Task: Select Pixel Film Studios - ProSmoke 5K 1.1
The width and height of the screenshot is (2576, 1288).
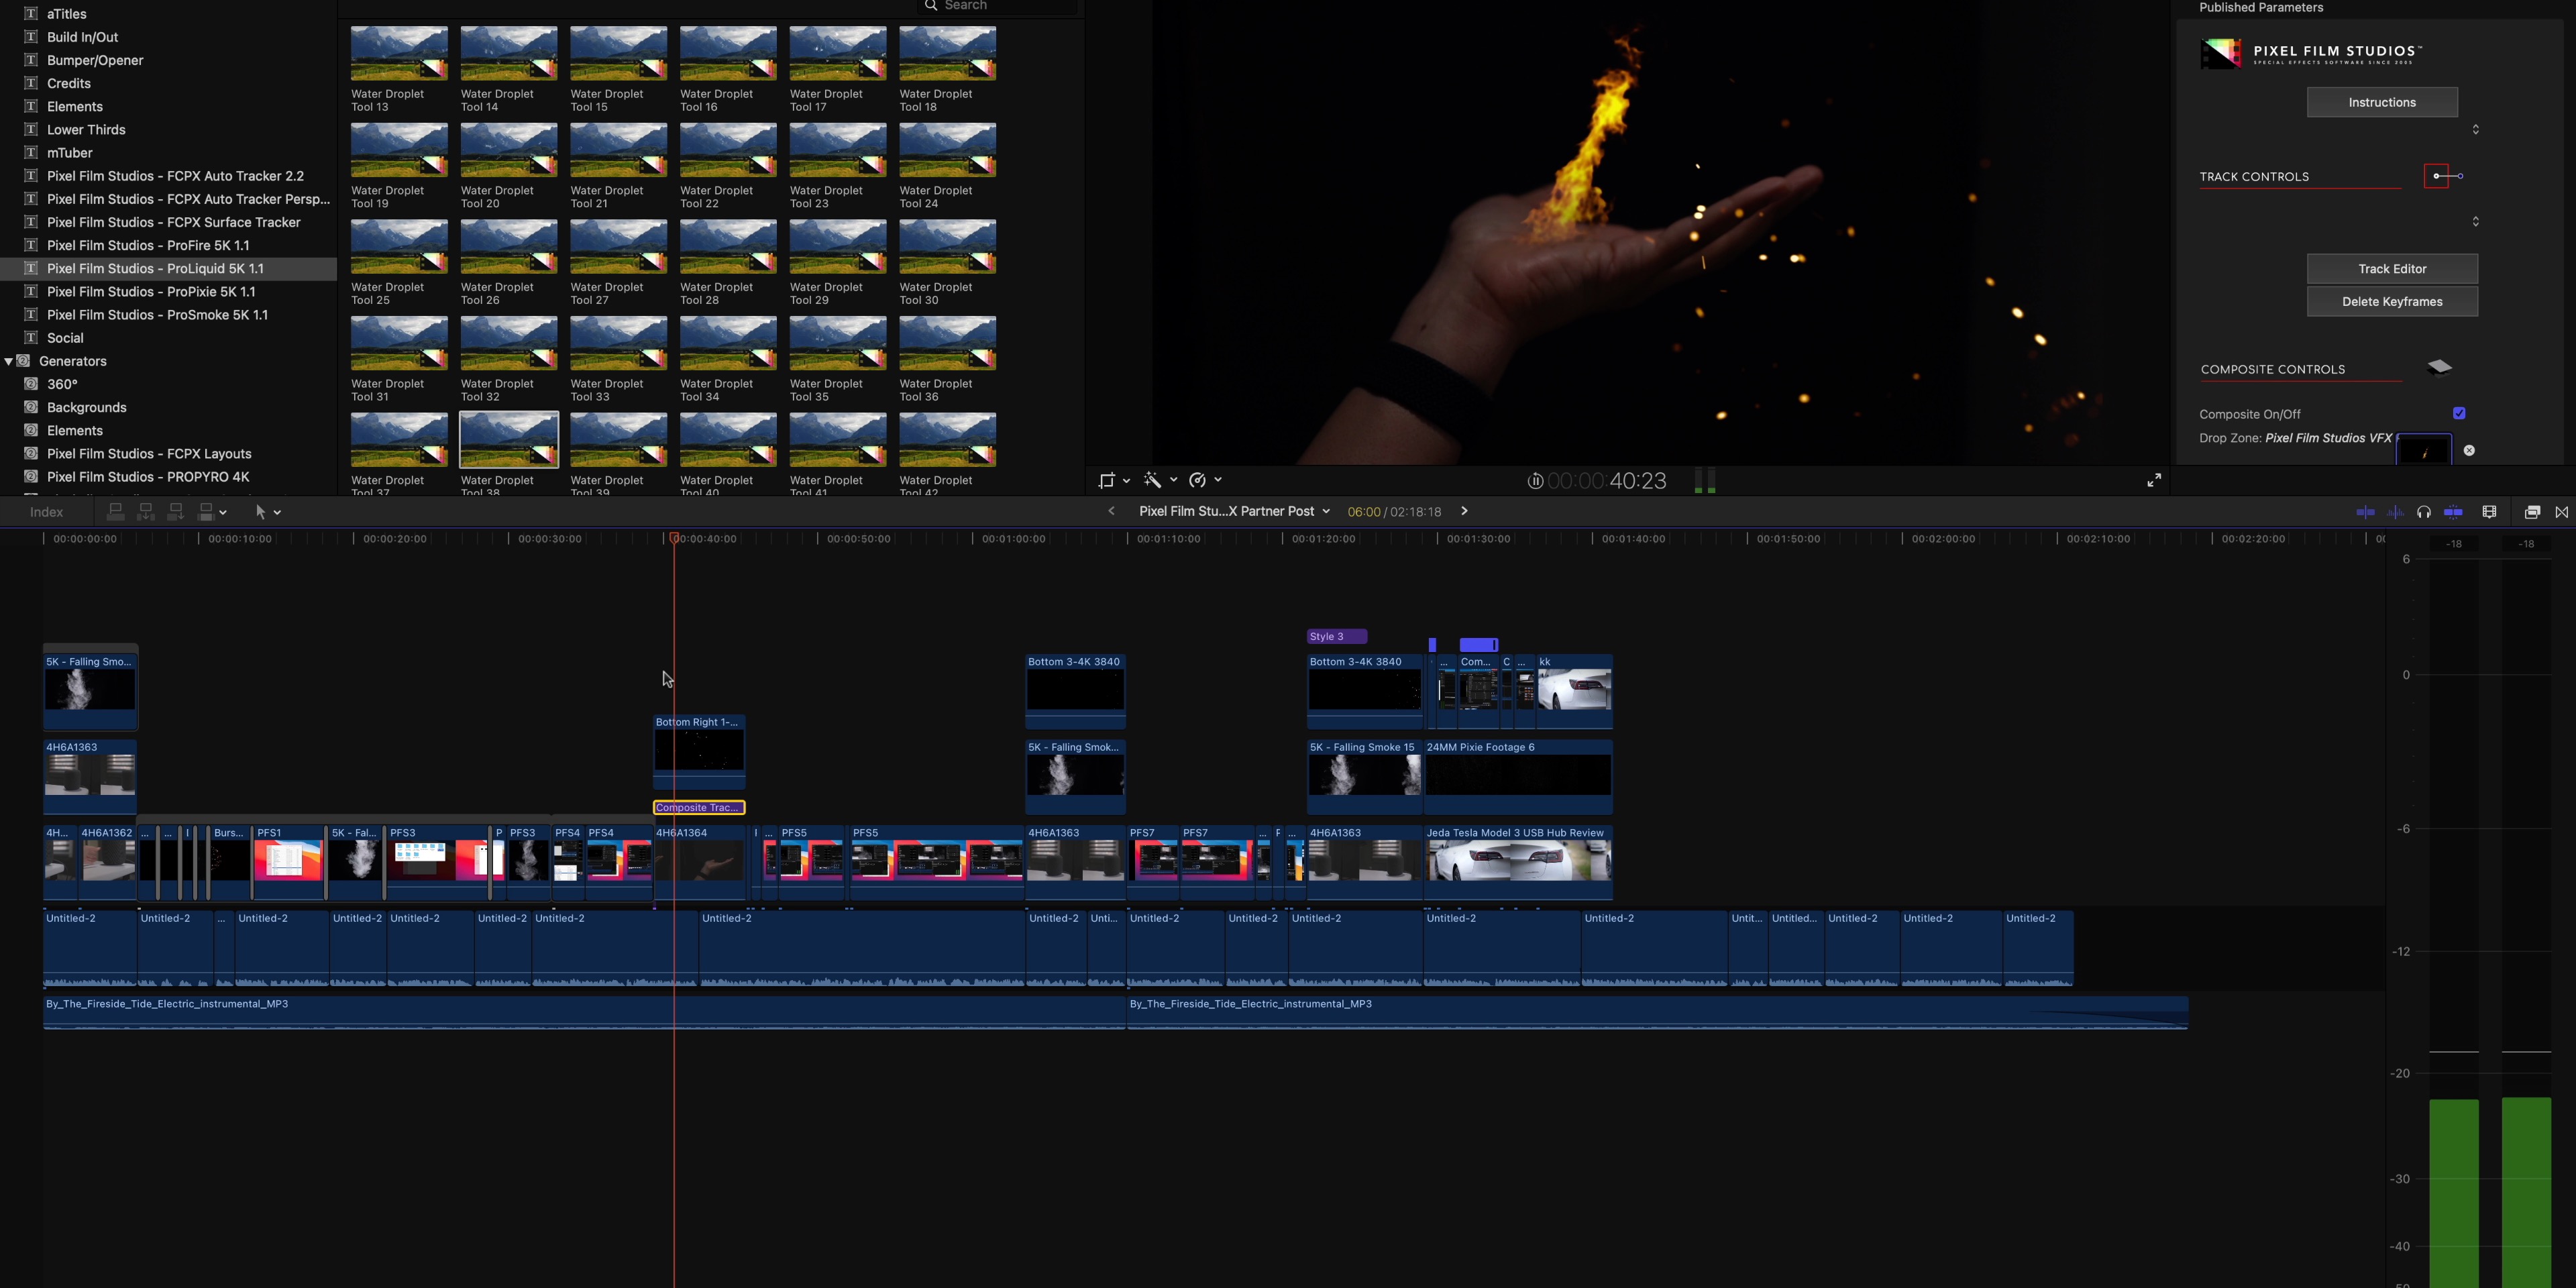Action: (157, 315)
